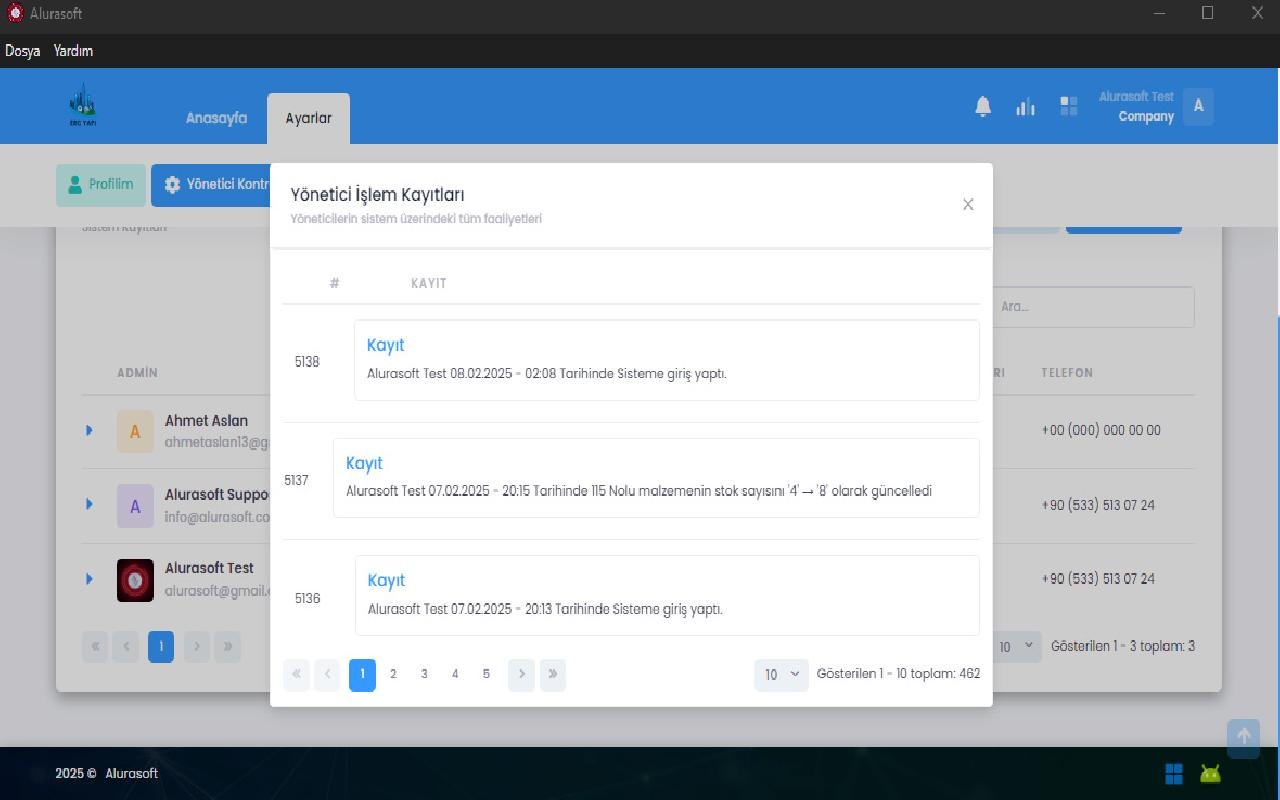Close the Yönetici İşlem Kayıtları dialog
This screenshot has height=800, width=1280.
968,204
